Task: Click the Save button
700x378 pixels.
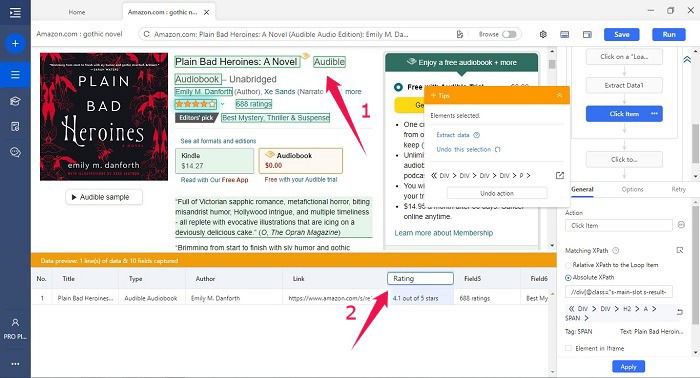Action: click(621, 34)
